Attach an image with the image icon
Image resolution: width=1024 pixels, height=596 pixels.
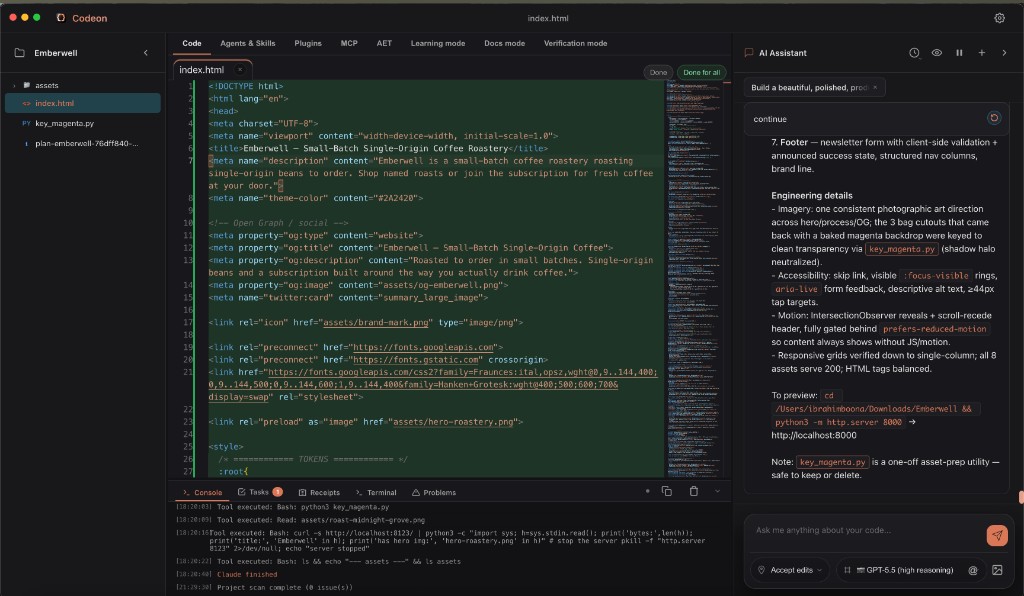[x=997, y=570]
